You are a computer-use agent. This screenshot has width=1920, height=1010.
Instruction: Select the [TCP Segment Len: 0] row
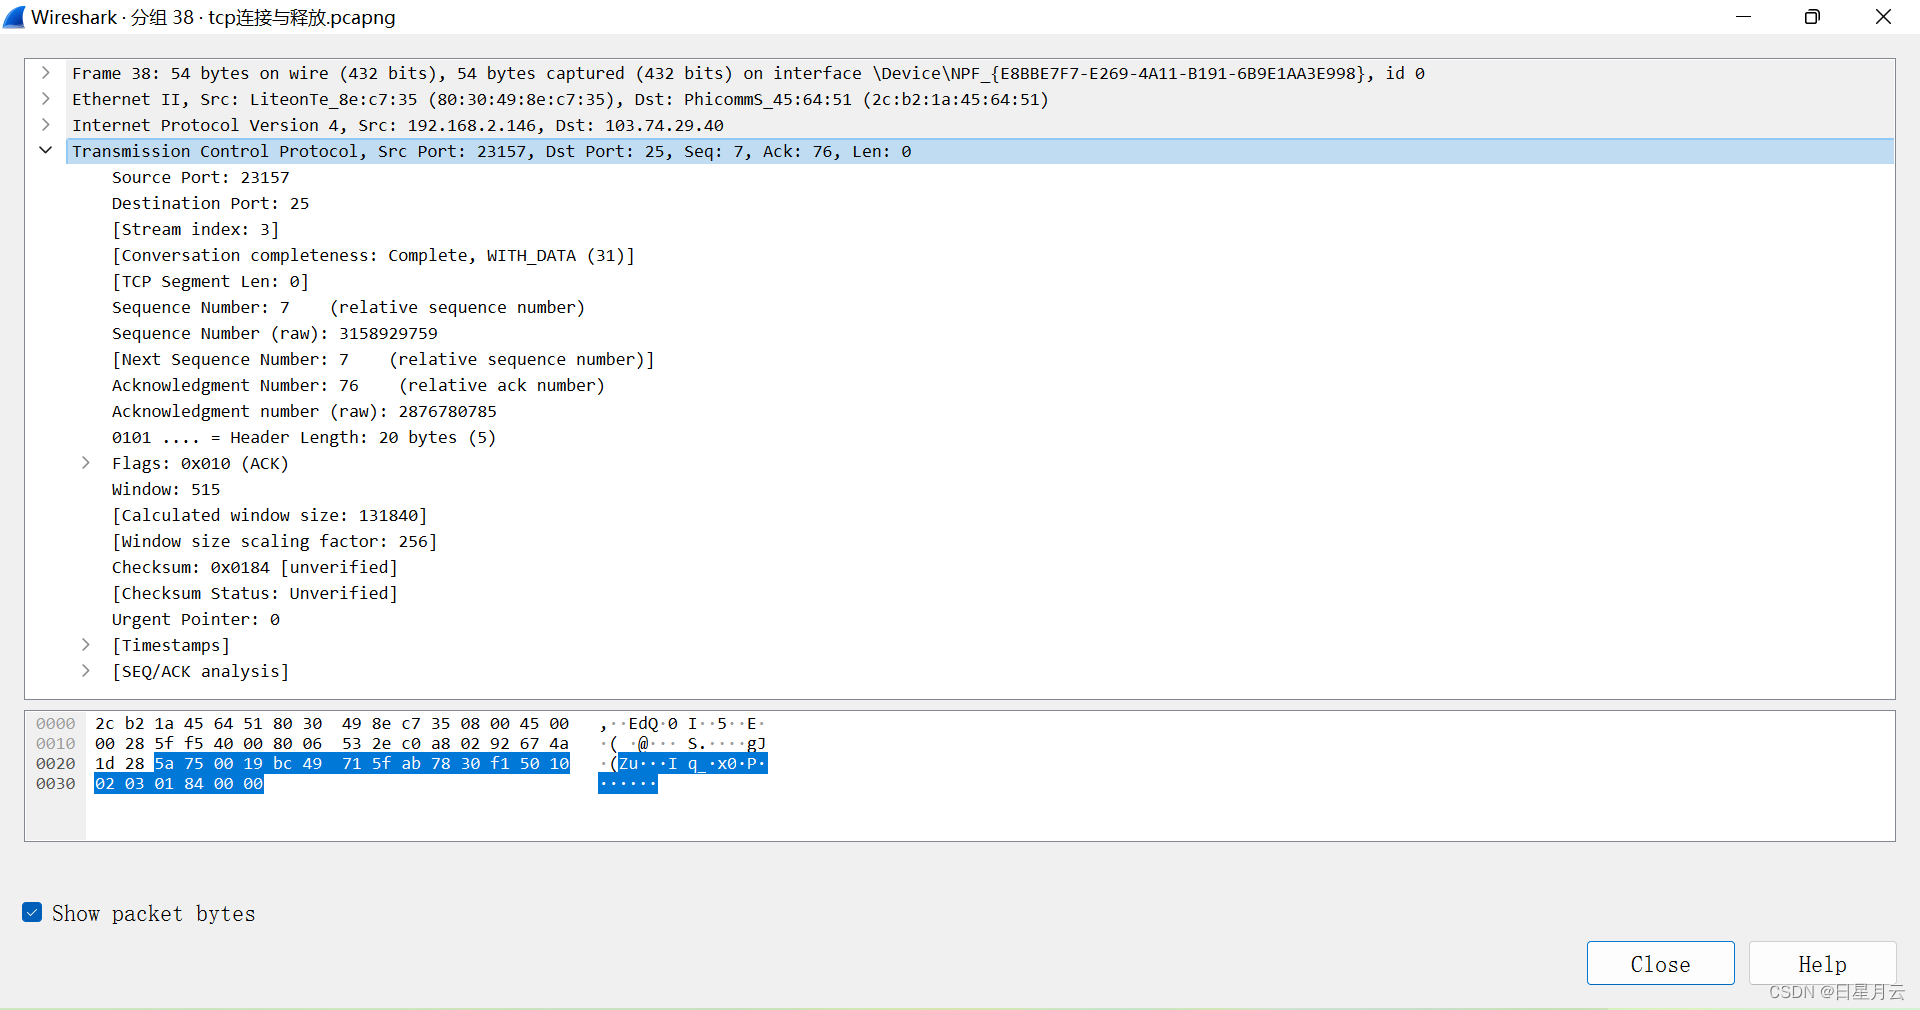pos(210,281)
